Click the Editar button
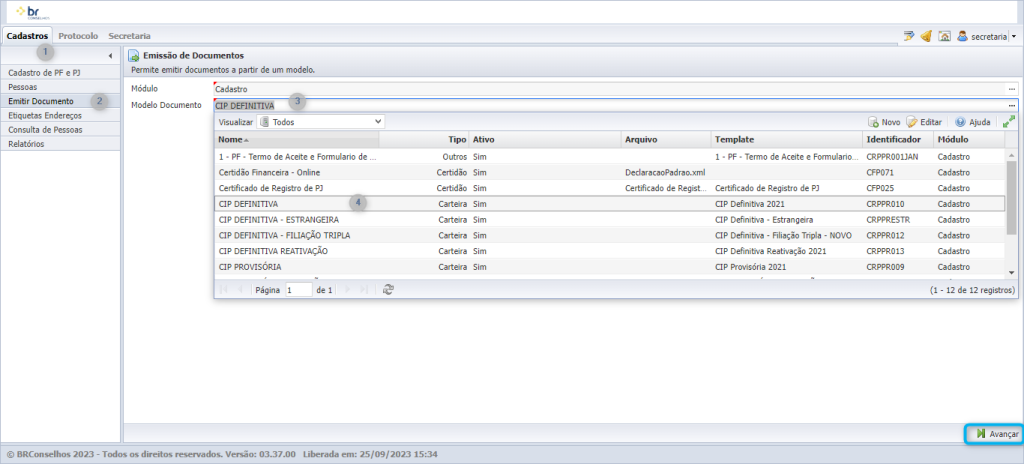This screenshot has height=464, width=1024. coord(924,122)
